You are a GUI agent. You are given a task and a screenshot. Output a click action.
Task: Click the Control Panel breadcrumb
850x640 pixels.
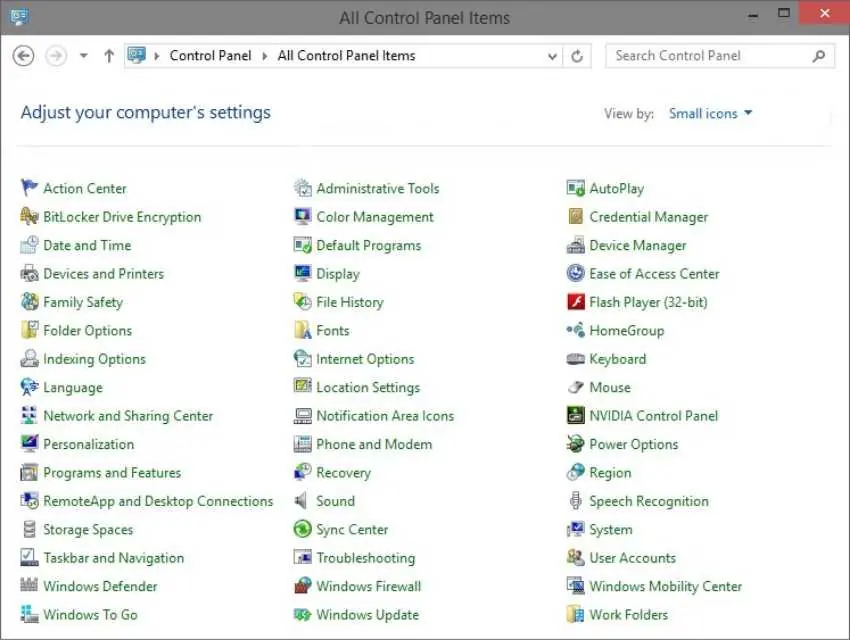click(210, 56)
